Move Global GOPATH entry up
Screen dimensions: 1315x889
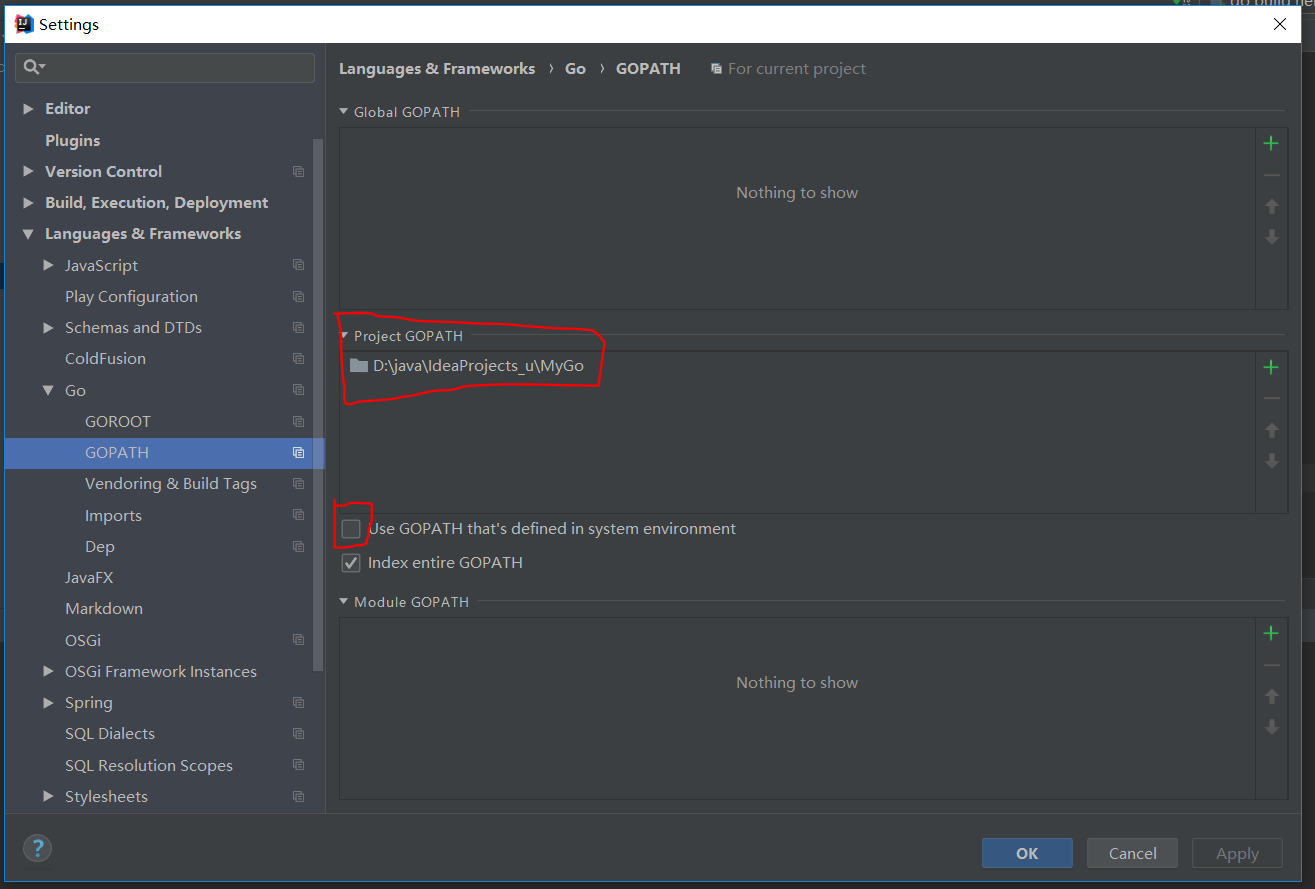coord(1271,206)
